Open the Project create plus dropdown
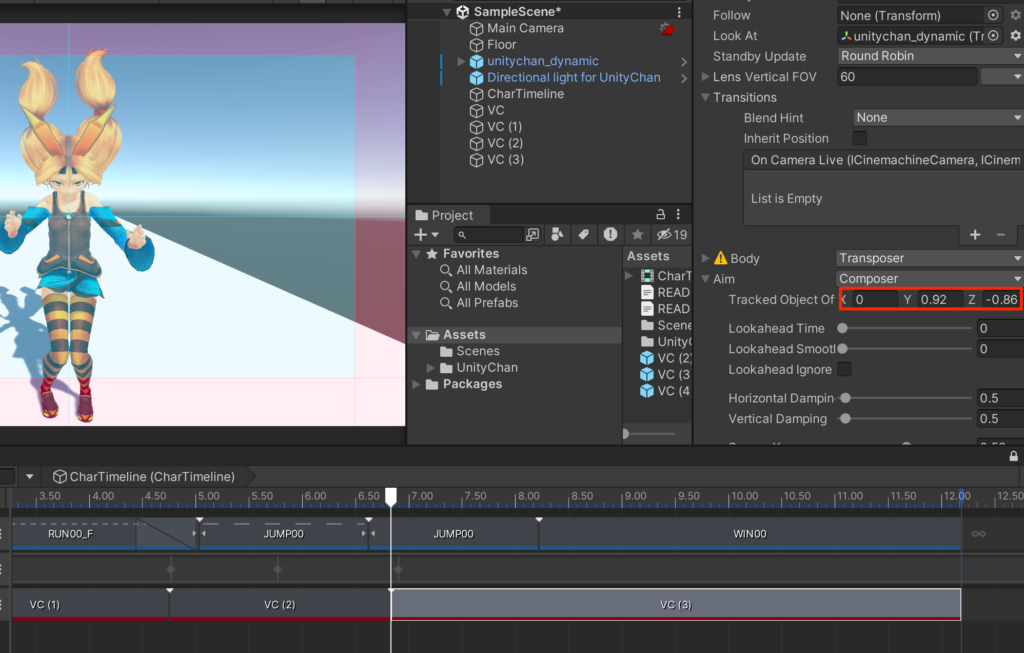 coord(426,234)
